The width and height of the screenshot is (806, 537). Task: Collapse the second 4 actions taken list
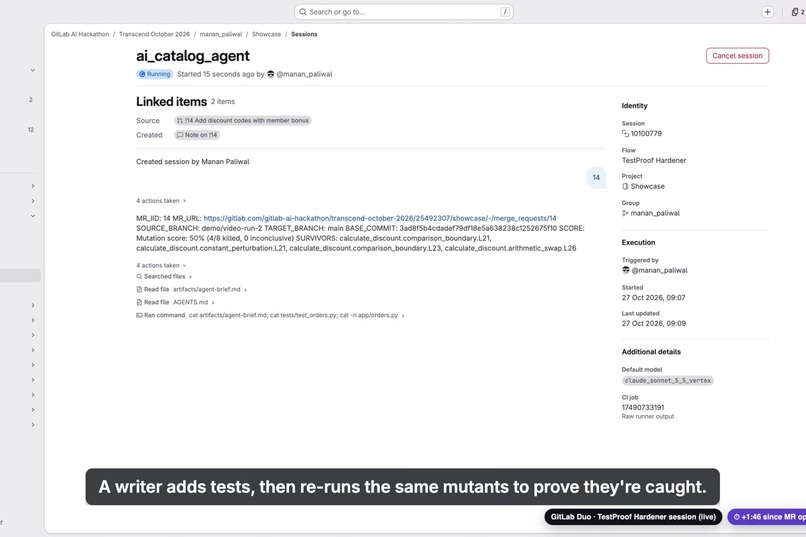coord(161,266)
